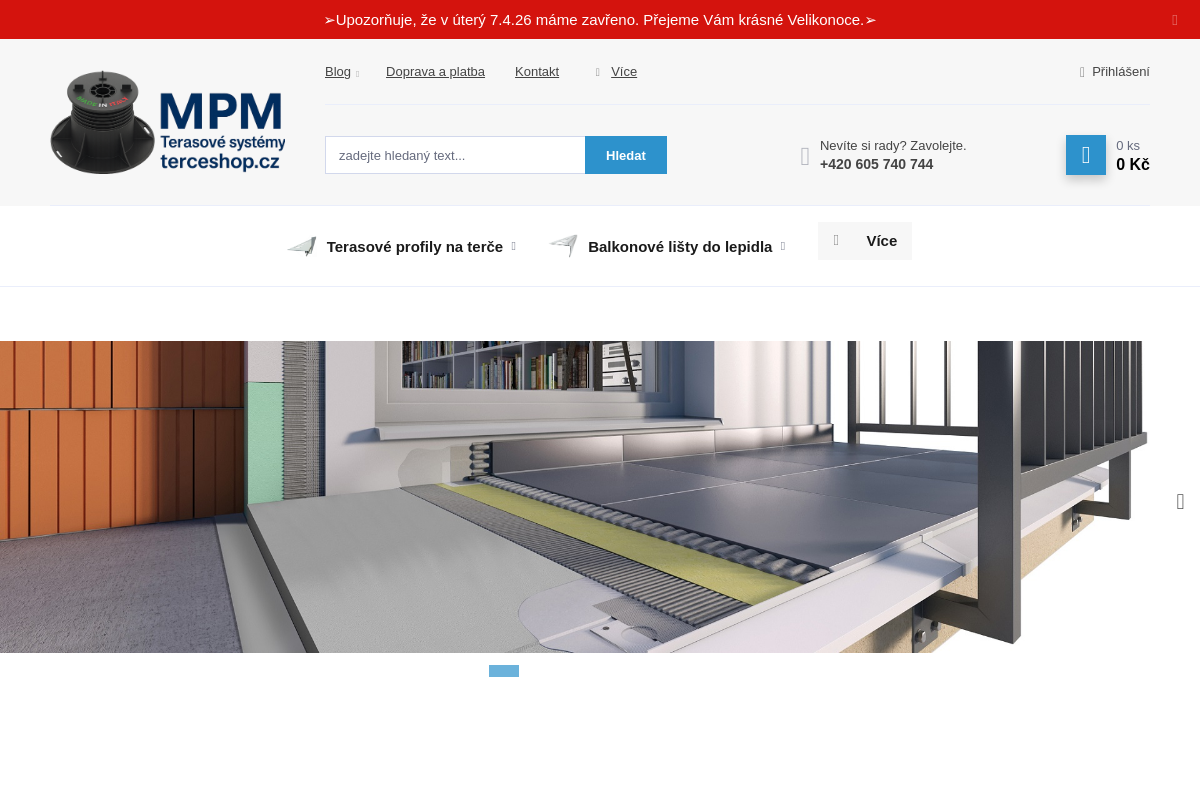This screenshot has height=800, width=1200.
Task: Click the Terasové profily category icon
Action: pos(302,246)
